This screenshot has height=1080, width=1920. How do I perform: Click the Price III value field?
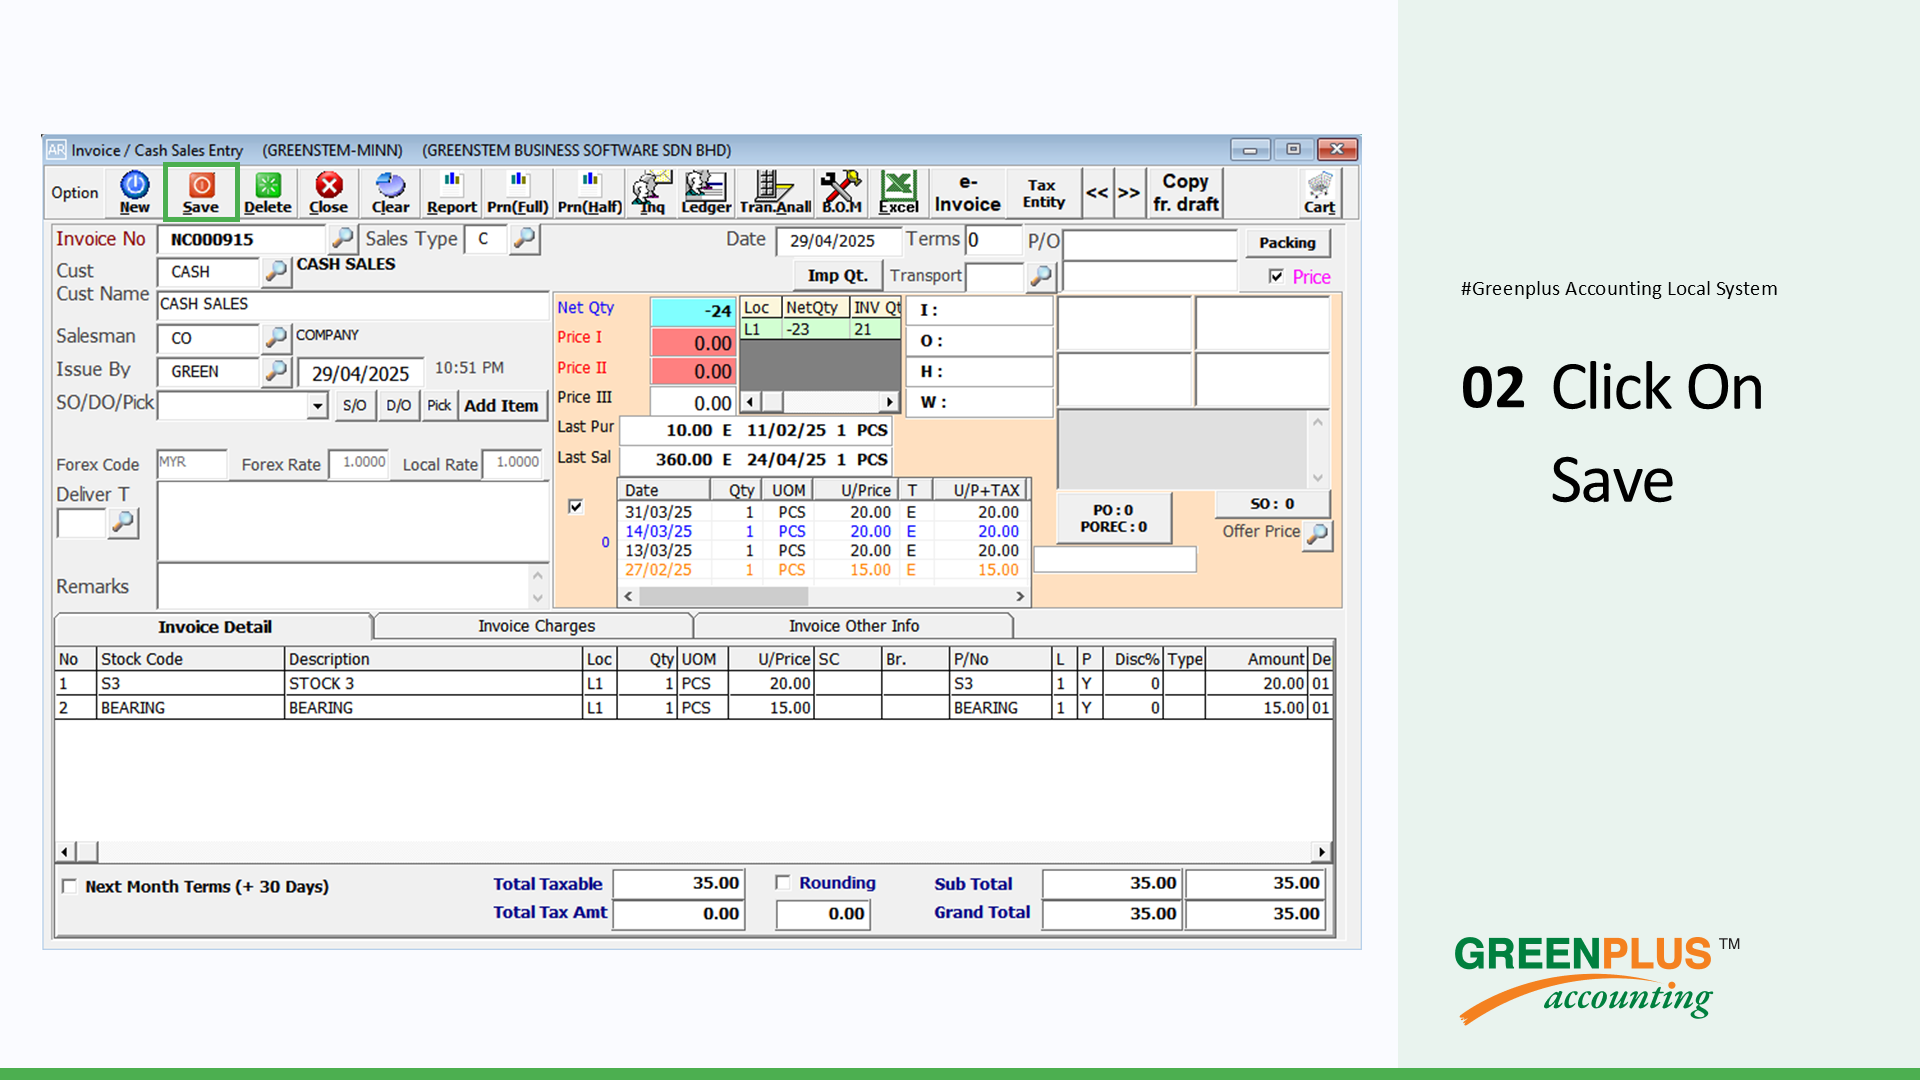[x=692, y=402]
